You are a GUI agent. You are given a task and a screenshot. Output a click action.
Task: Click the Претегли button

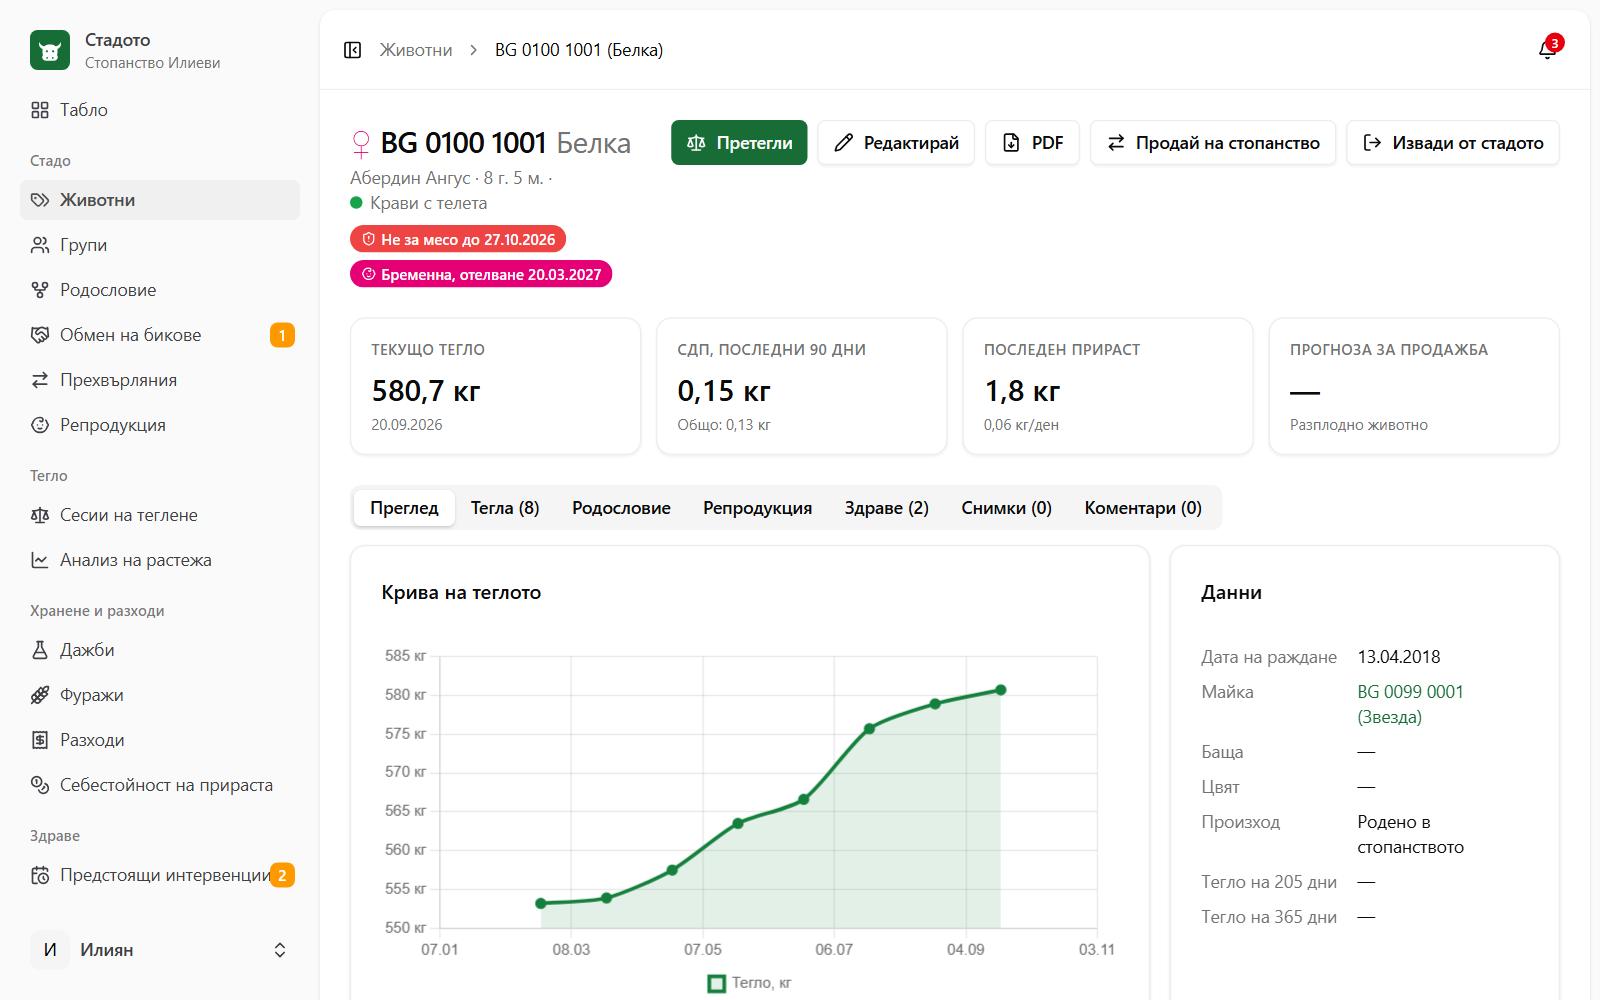(x=739, y=143)
